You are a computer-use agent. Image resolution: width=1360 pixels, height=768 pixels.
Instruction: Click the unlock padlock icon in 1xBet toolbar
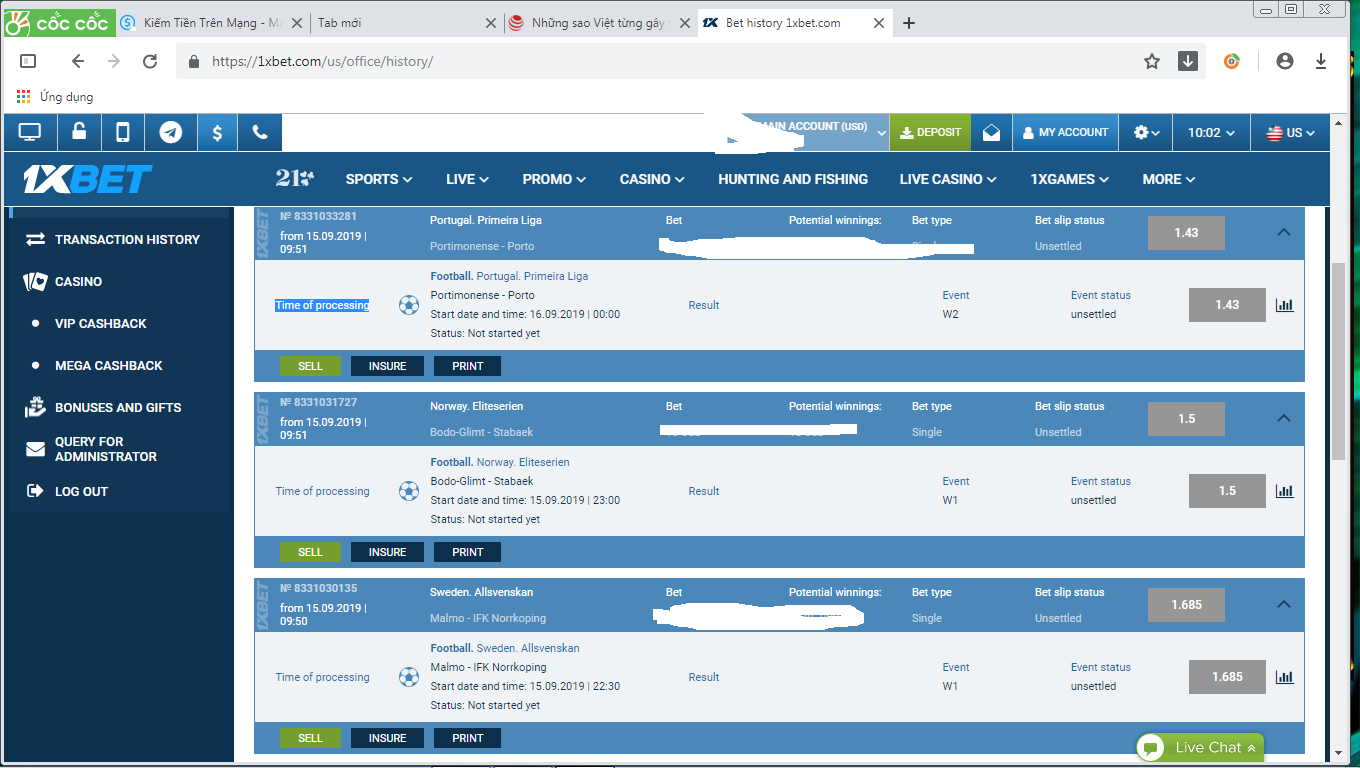79,132
